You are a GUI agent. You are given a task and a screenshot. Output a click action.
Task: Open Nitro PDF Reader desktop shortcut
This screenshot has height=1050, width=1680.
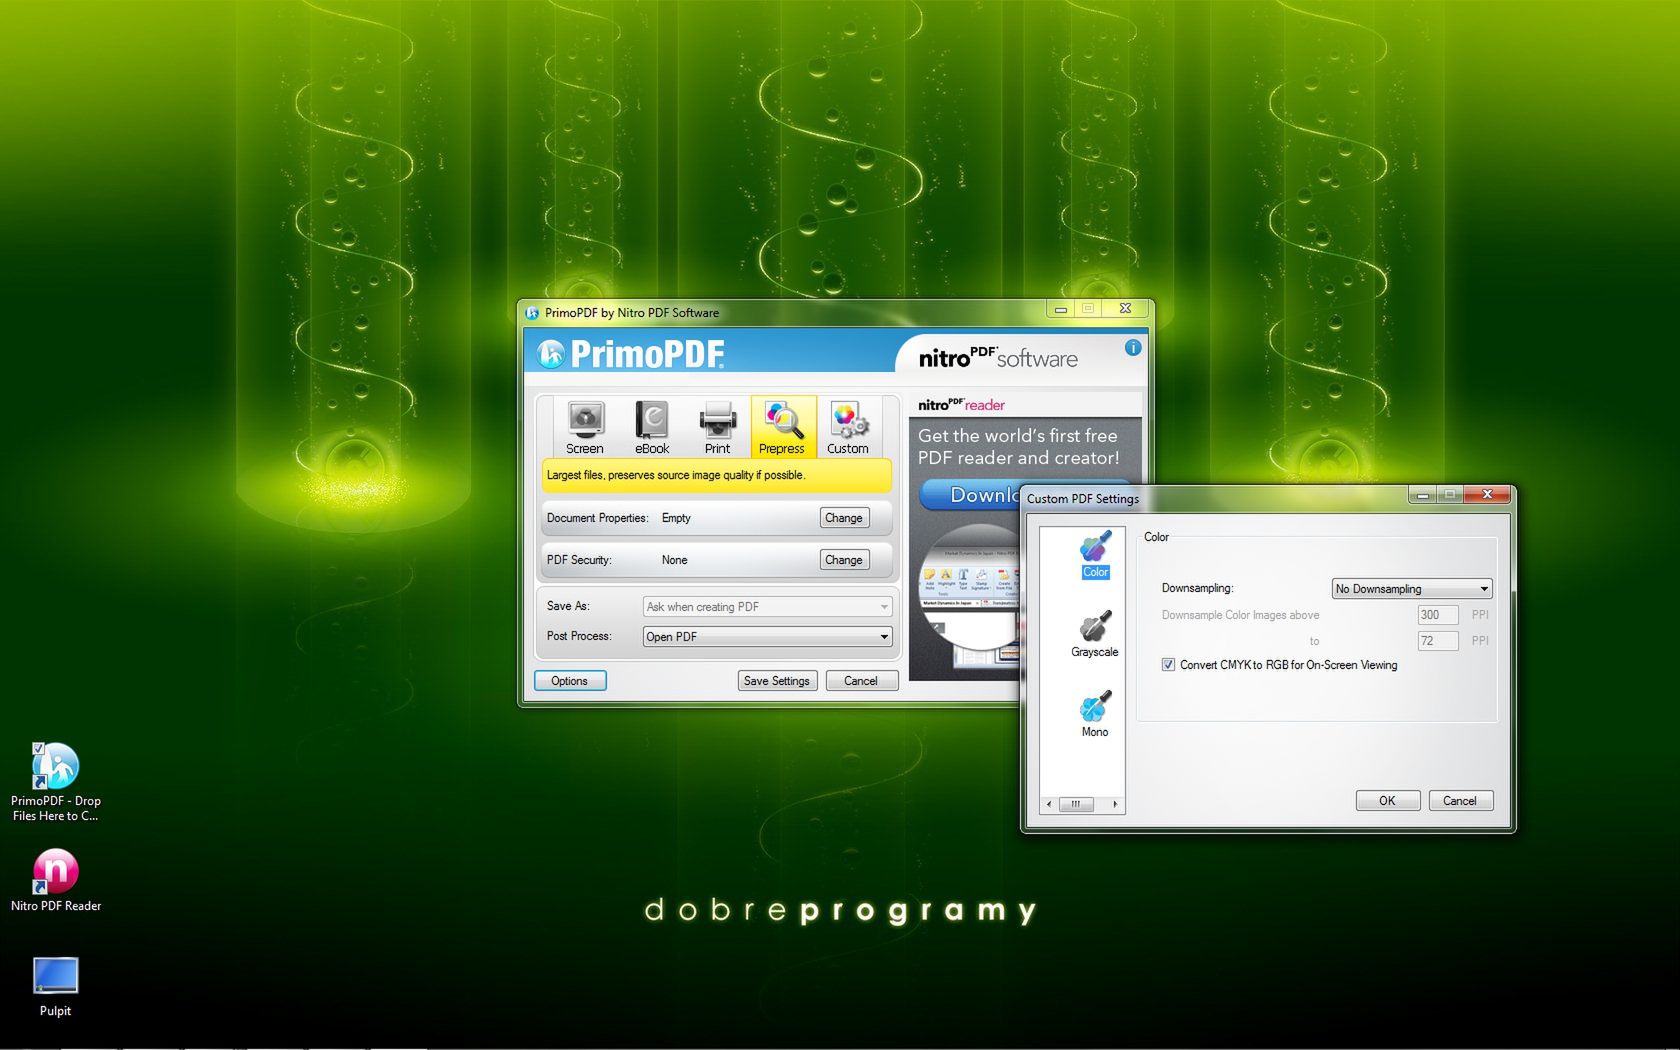(x=56, y=880)
